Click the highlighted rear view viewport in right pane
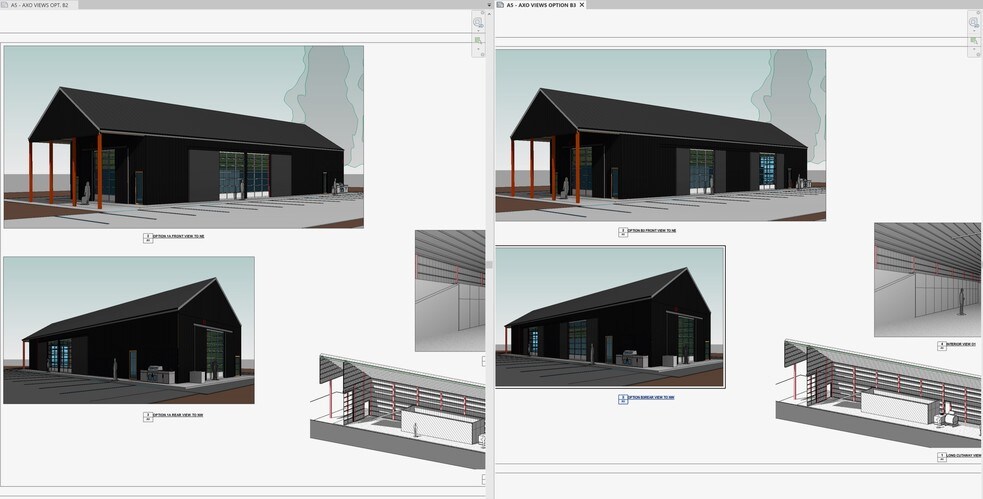 point(610,317)
